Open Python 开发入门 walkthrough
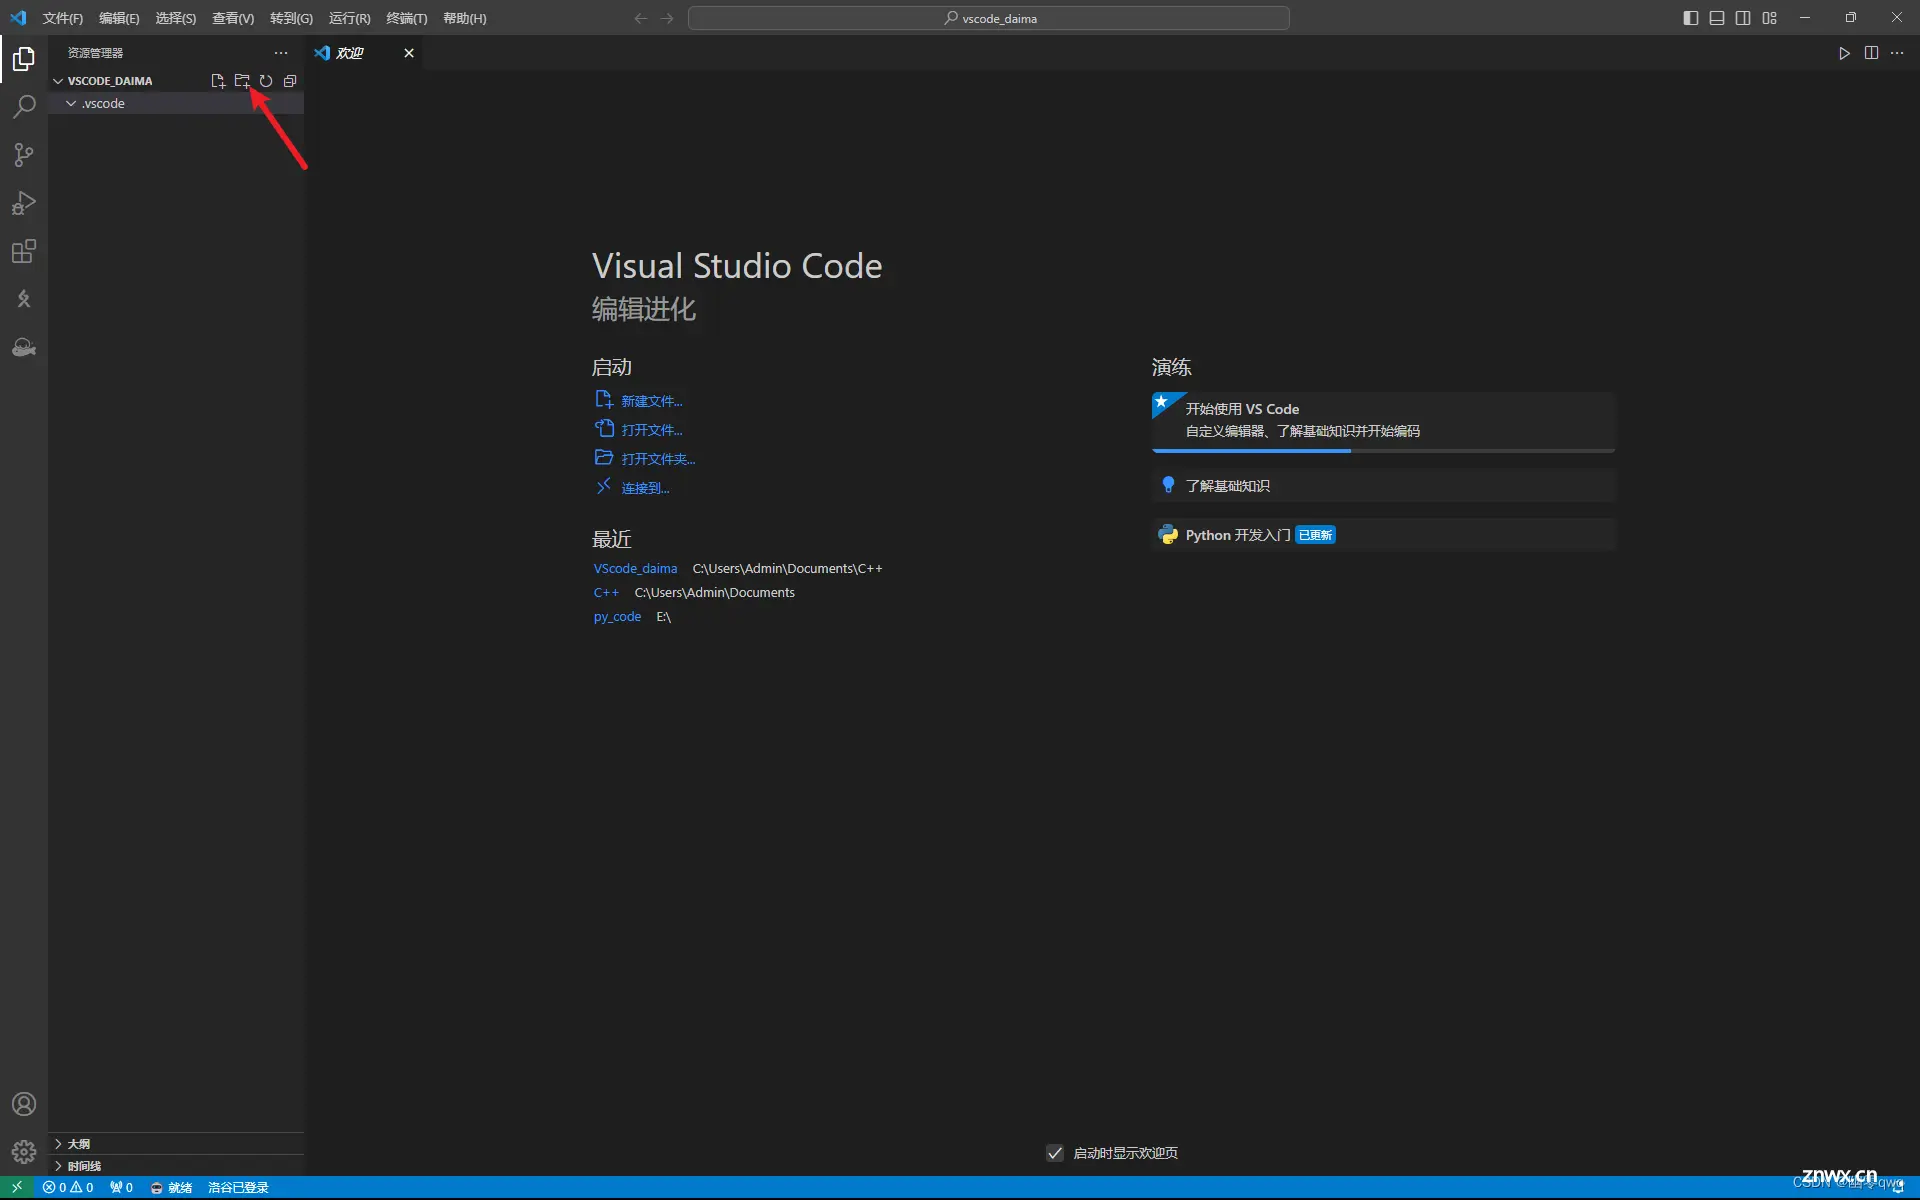1920x1200 pixels. coord(1384,535)
